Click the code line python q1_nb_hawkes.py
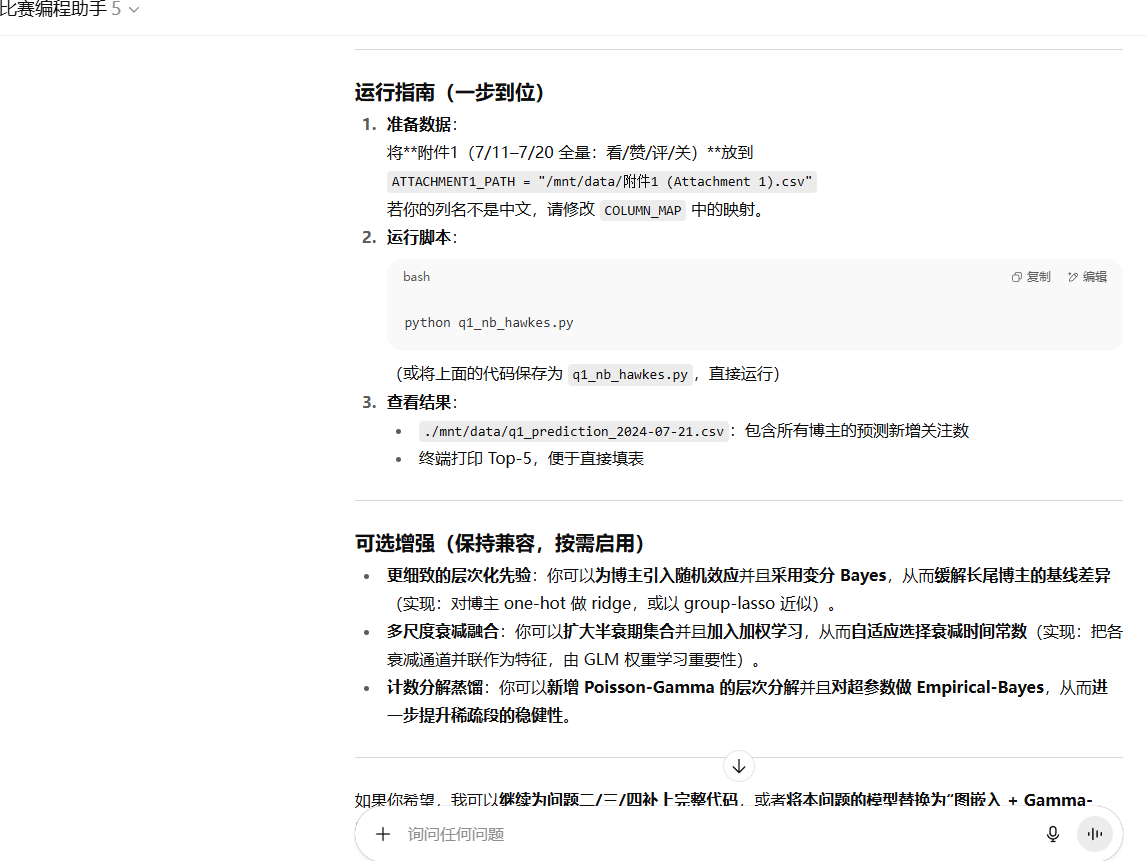The image size is (1147, 861). coord(489,323)
